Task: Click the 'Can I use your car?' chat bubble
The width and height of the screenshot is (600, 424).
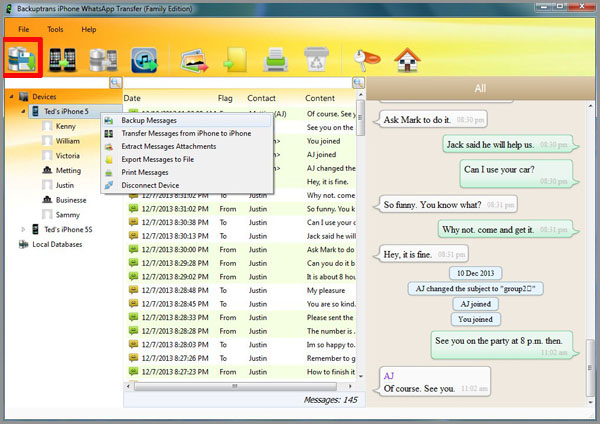Action: (517, 174)
